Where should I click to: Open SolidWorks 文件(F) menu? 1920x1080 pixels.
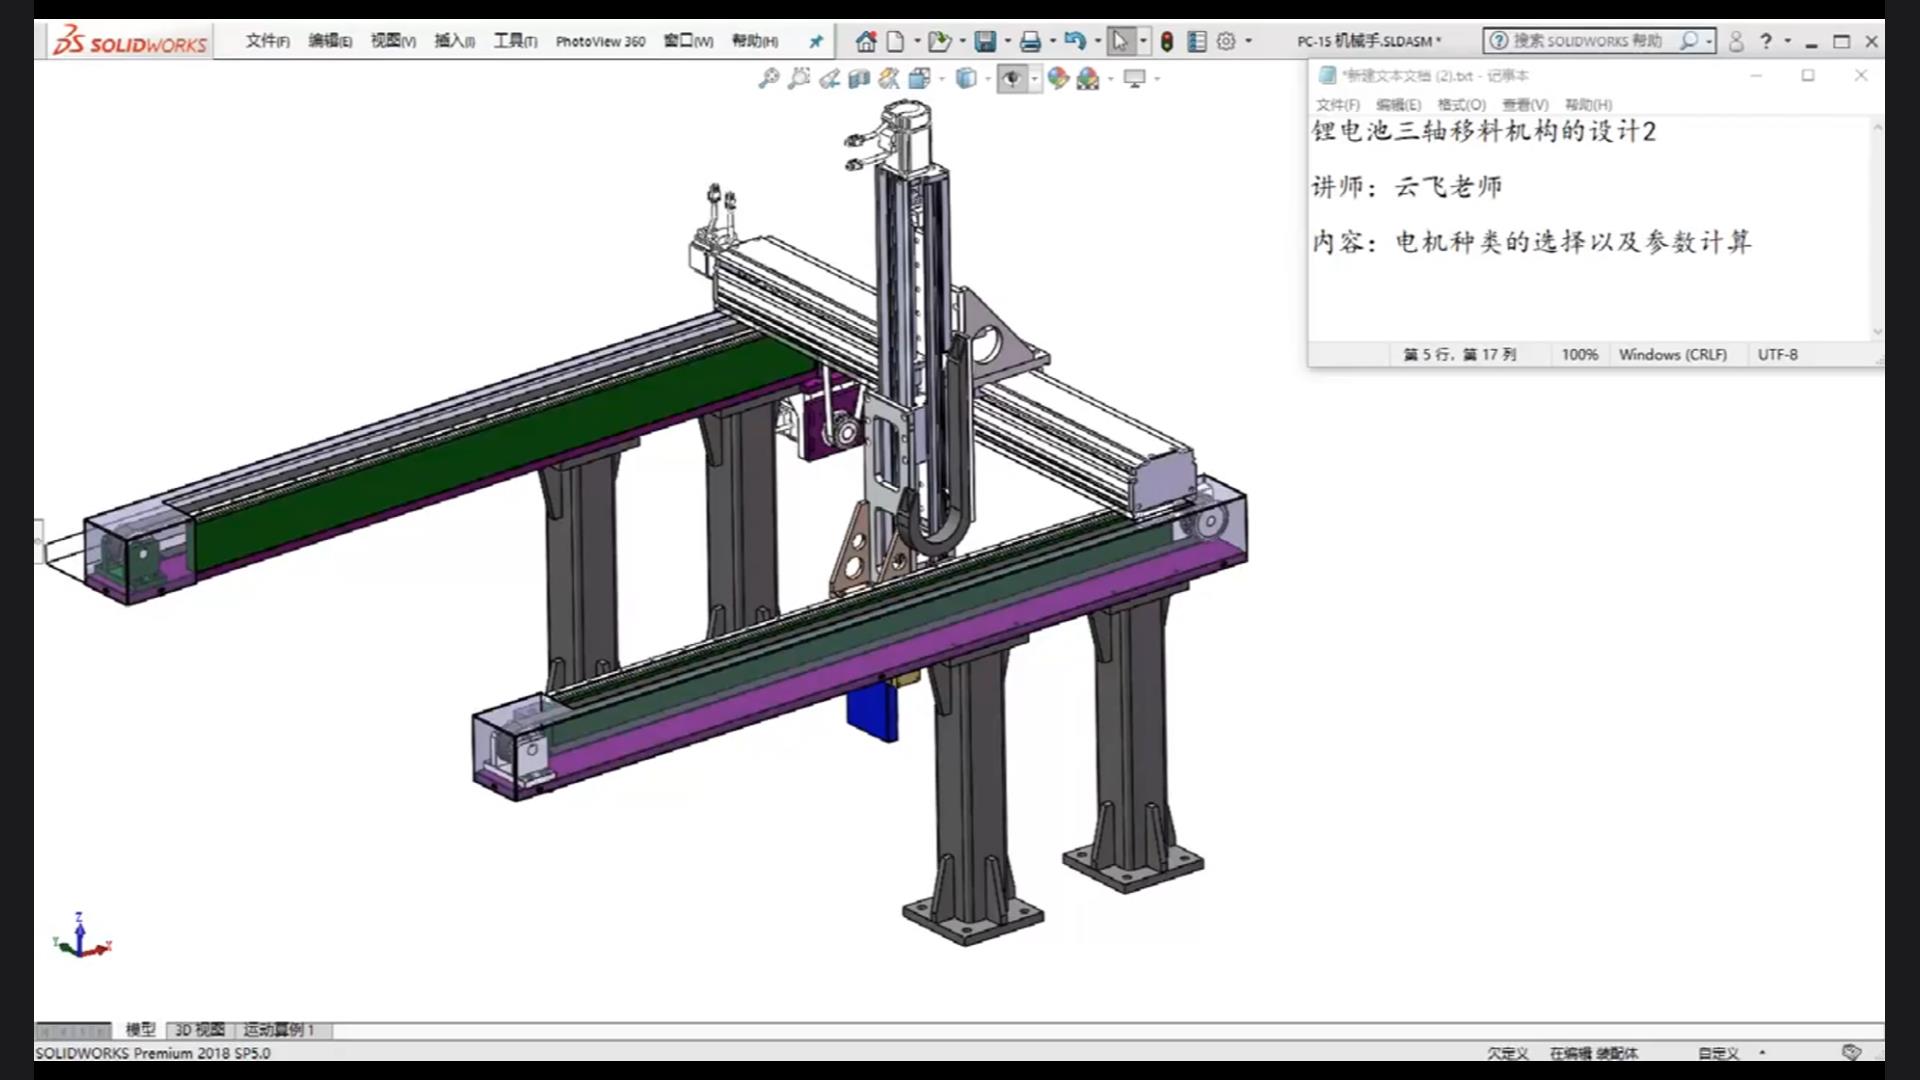(x=267, y=41)
